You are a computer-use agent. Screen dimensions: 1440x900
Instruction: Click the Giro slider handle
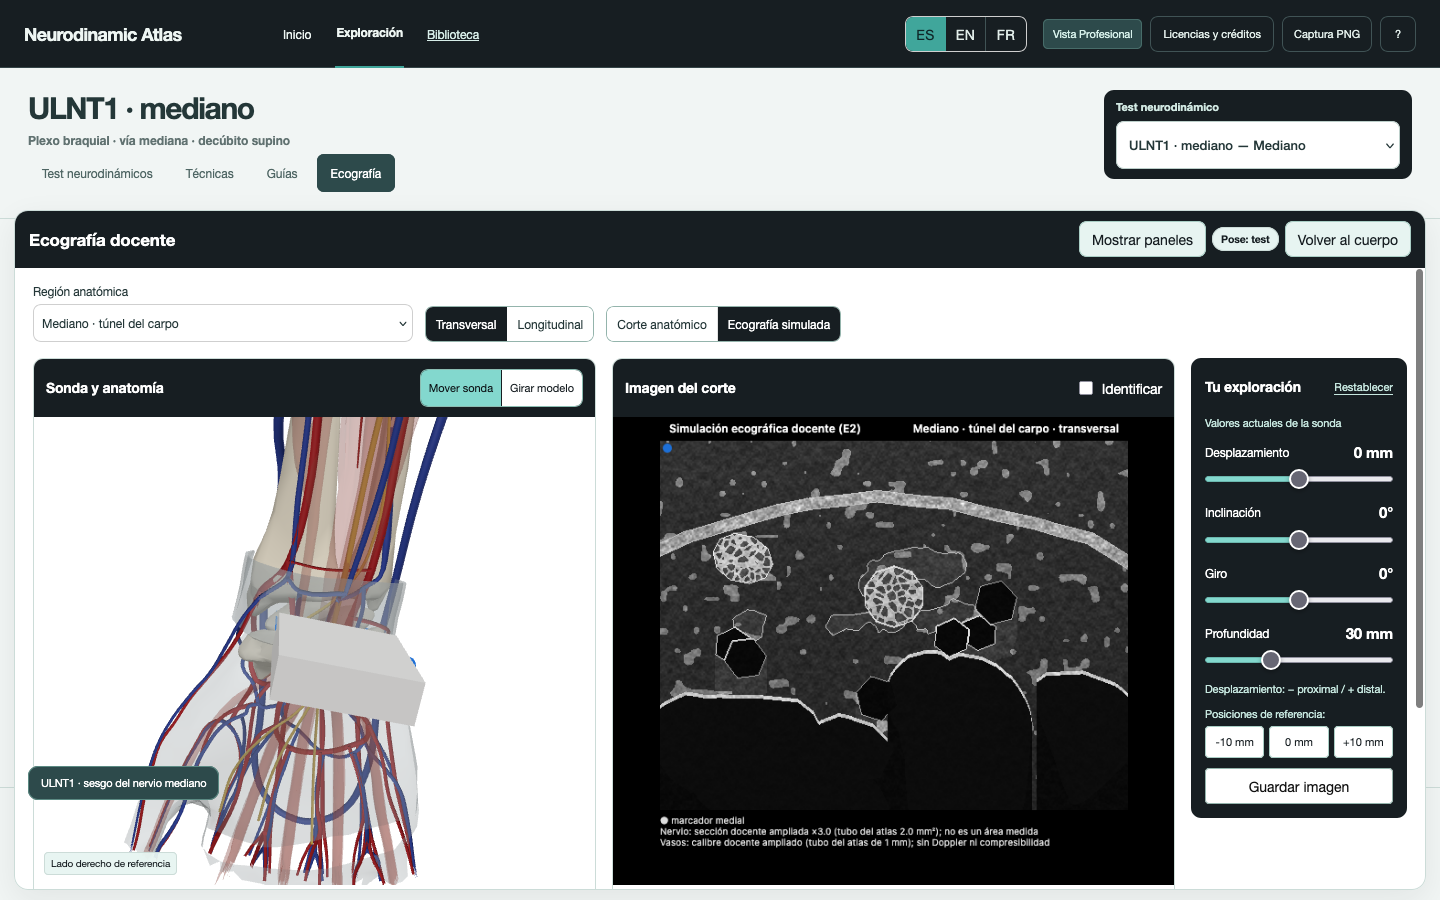[1299, 600]
